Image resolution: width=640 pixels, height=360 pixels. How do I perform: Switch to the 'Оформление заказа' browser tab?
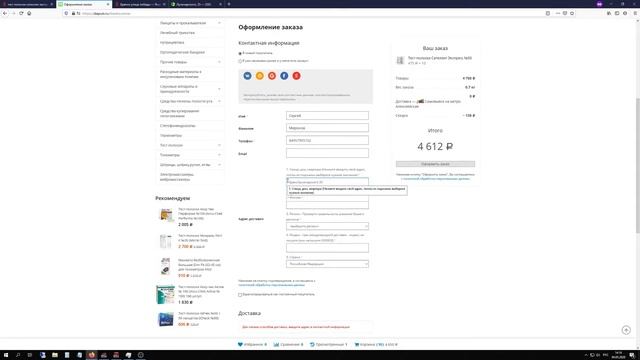click(x=84, y=4)
